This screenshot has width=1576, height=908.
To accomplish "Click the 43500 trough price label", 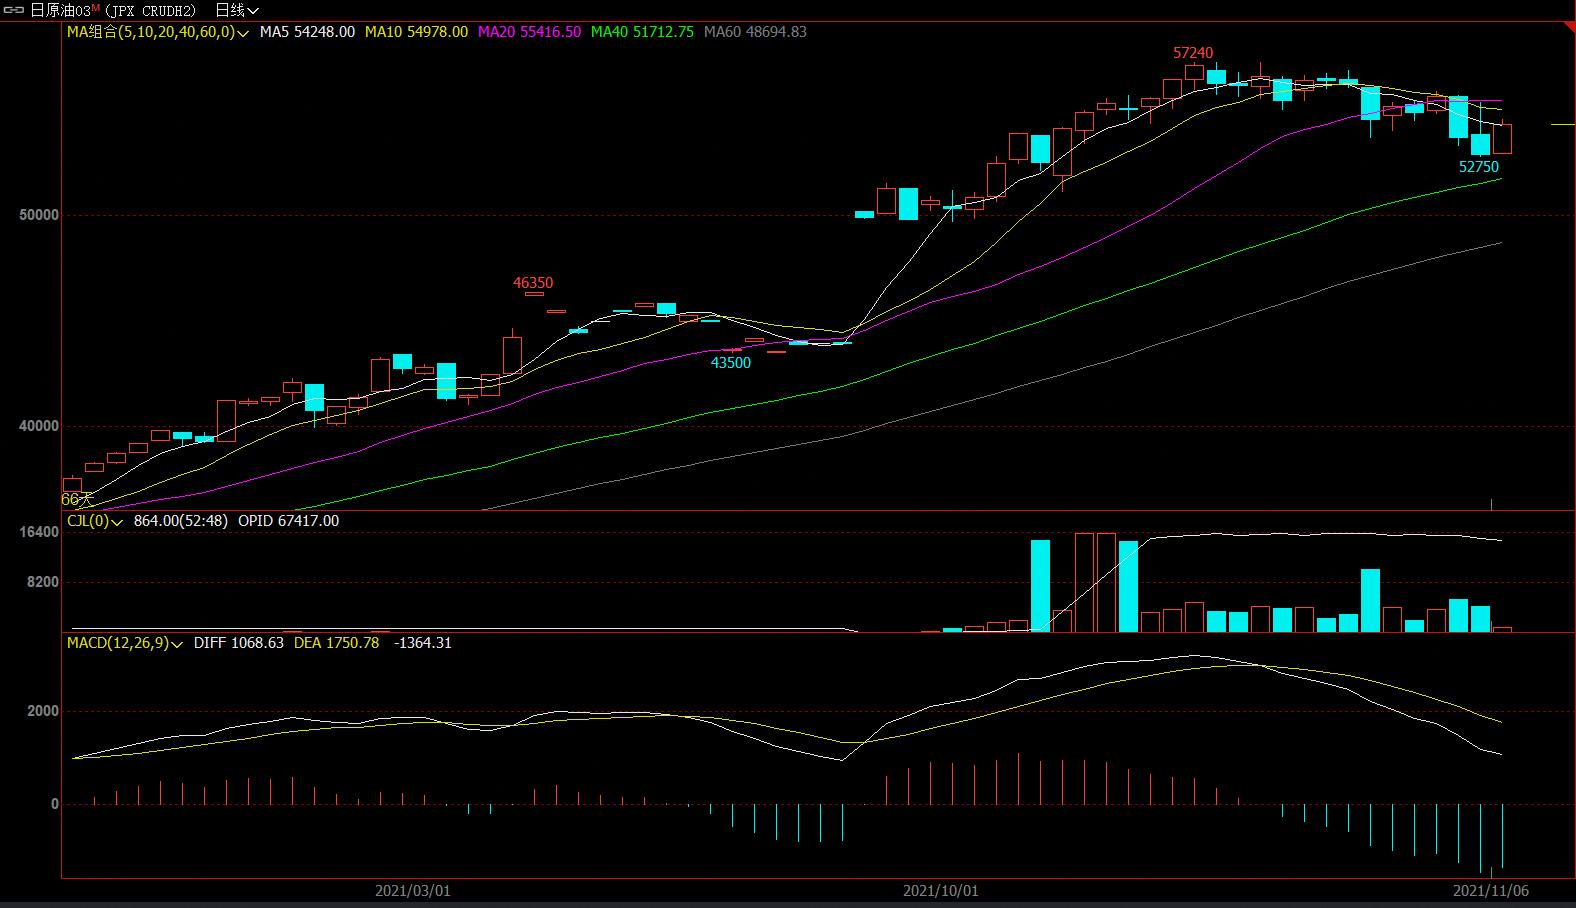I will [x=731, y=363].
